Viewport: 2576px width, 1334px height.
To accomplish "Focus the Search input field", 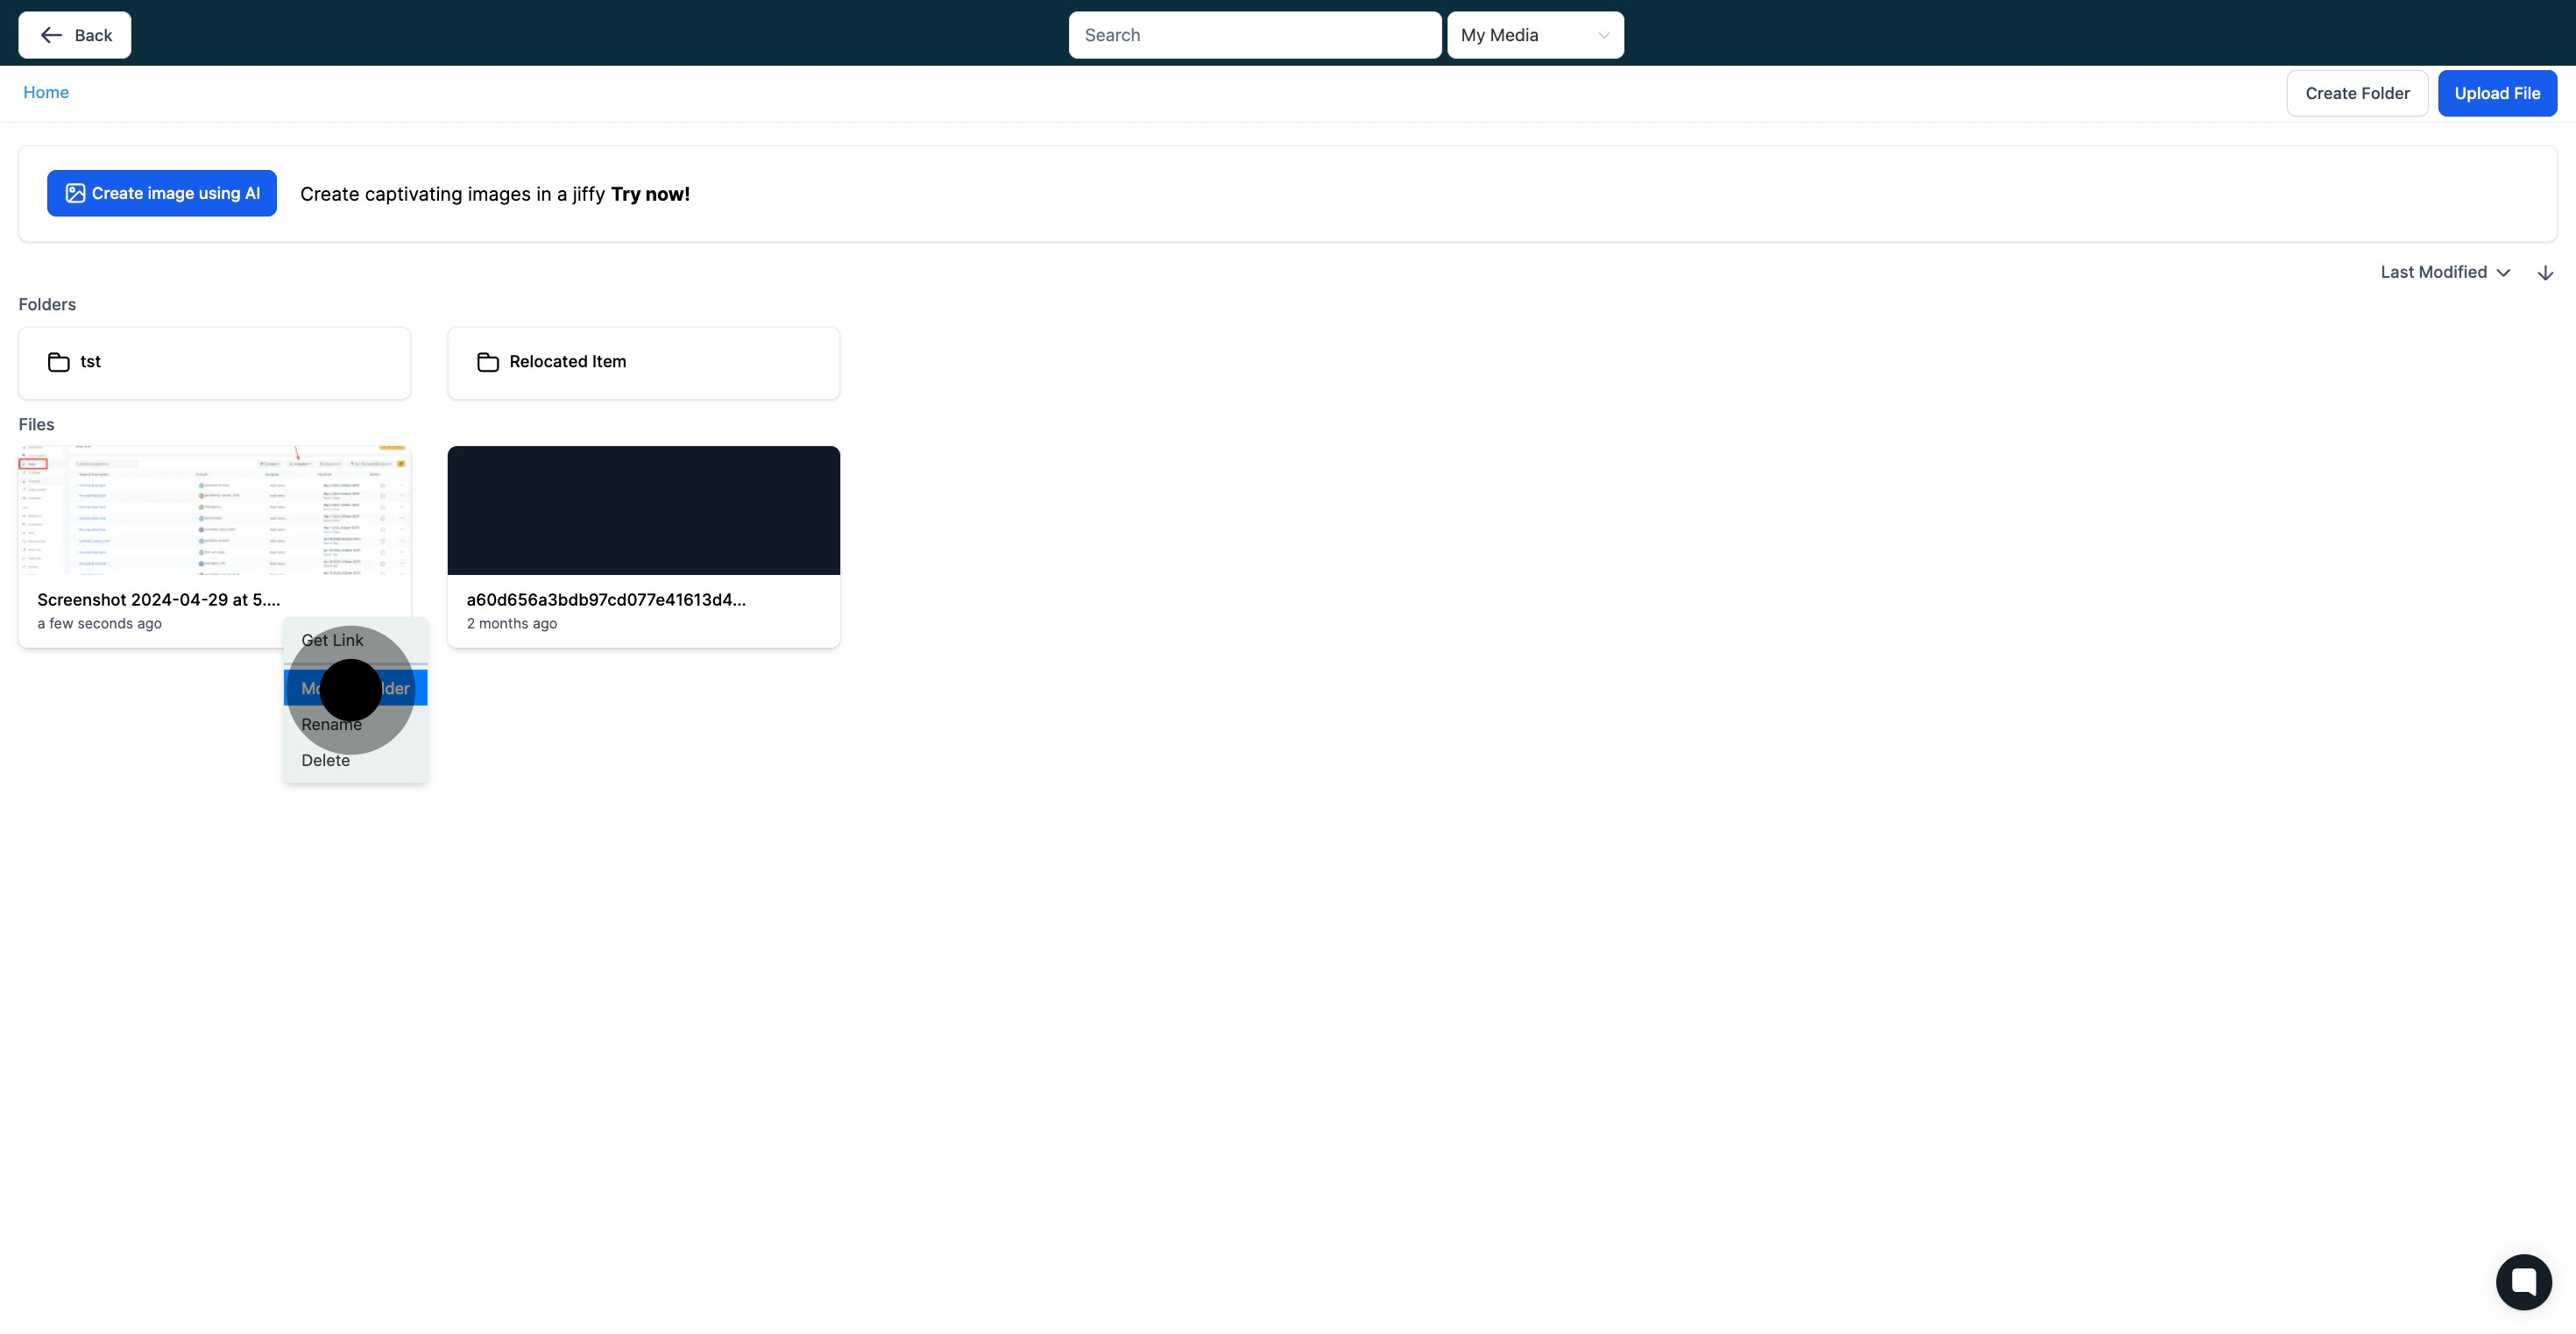I will point(1254,35).
